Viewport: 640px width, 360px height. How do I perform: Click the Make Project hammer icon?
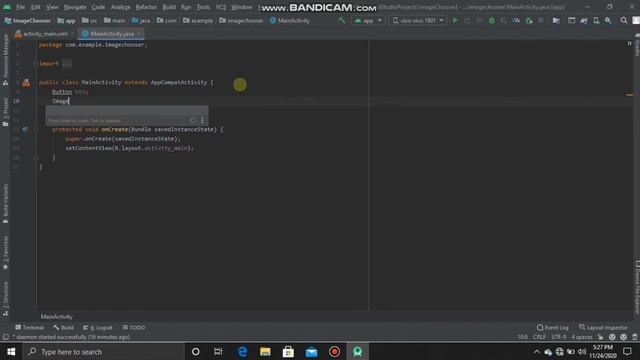pyautogui.click(x=341, y=20)
